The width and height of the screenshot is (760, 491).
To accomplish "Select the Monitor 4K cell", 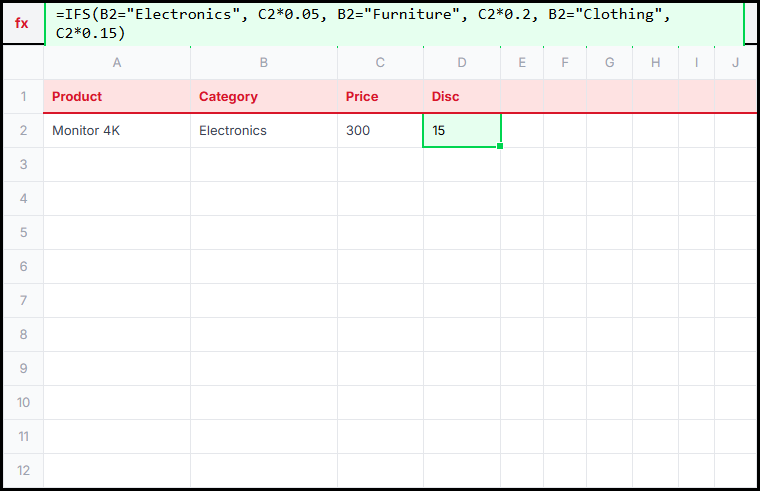I will pyautogui.click(x=117, y=130).
